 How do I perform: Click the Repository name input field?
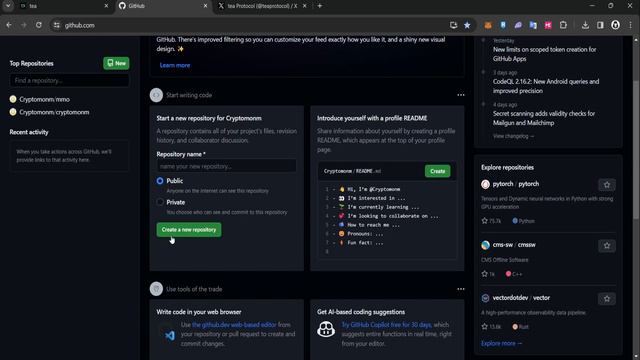[227, 166]
